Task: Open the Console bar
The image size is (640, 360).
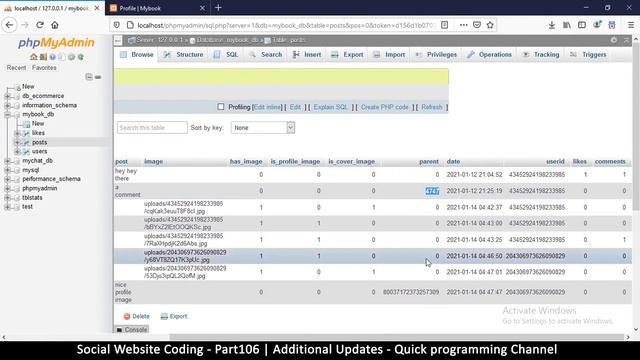Action: click(x=132, y=329)
